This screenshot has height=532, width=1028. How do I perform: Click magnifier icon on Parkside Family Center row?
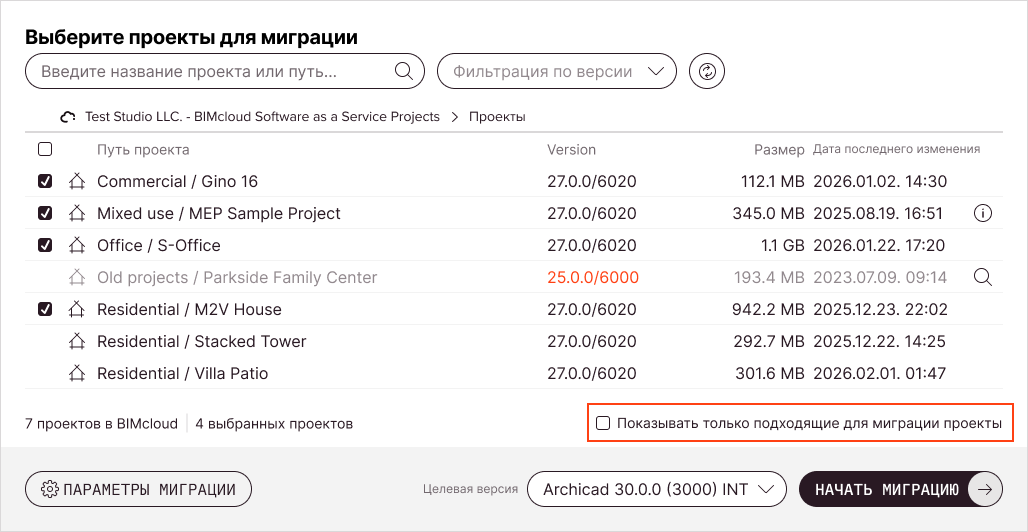point(983,277)
